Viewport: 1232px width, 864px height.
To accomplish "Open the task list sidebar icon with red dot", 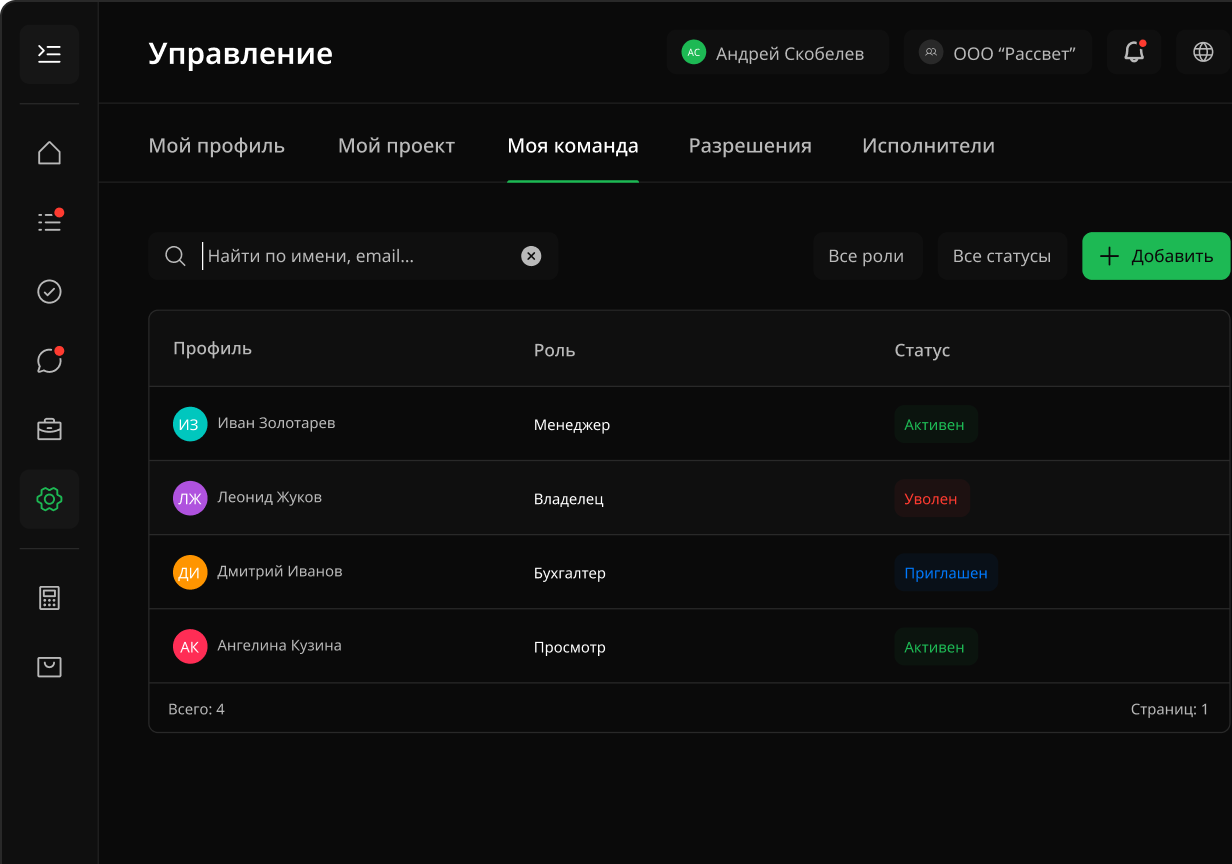I will 49,221.
